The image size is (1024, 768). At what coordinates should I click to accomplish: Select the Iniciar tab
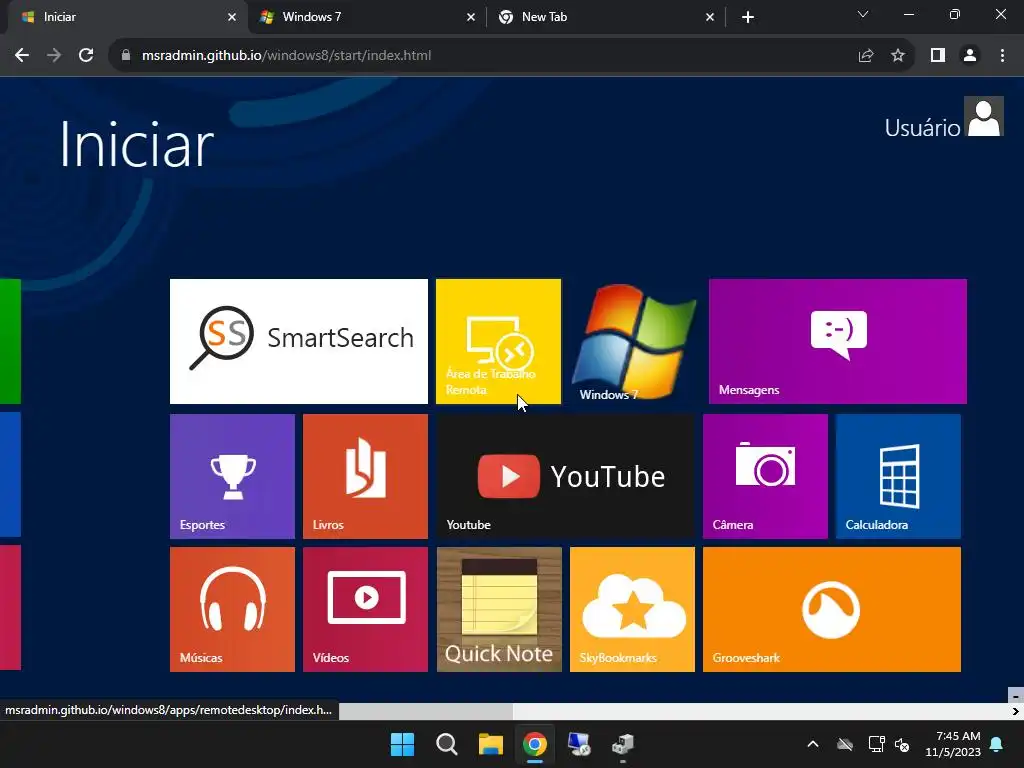point(127,17)
